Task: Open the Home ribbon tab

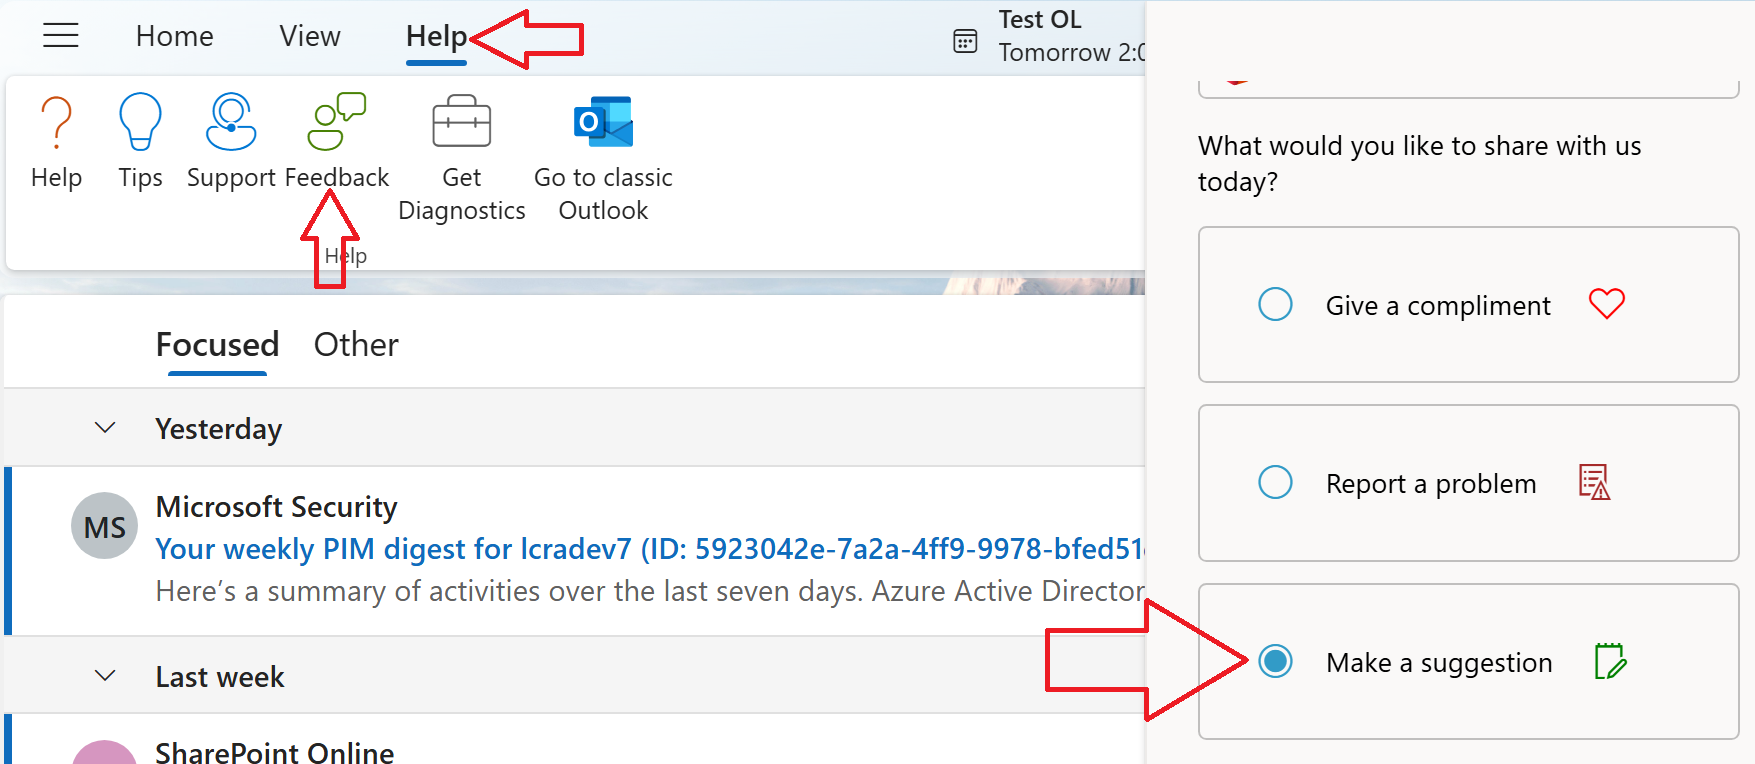Action: 174,35
